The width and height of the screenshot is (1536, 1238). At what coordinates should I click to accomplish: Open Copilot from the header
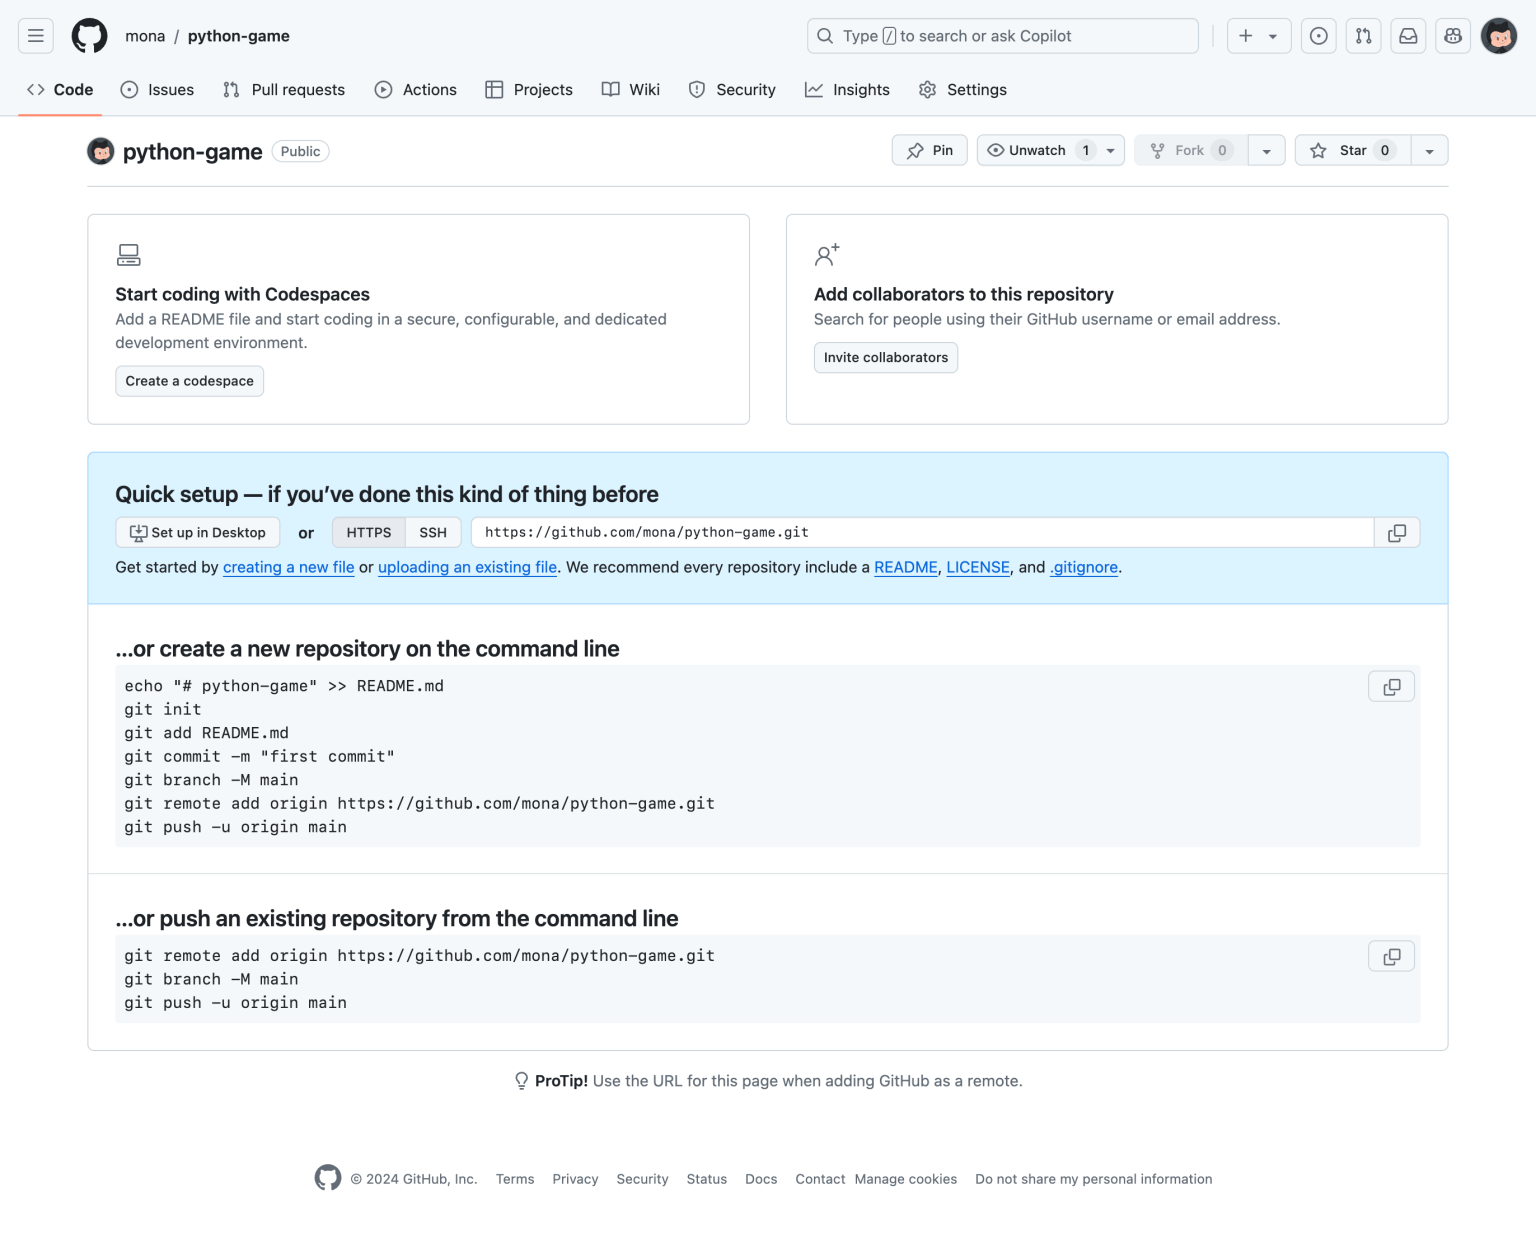pos(1452,35)
